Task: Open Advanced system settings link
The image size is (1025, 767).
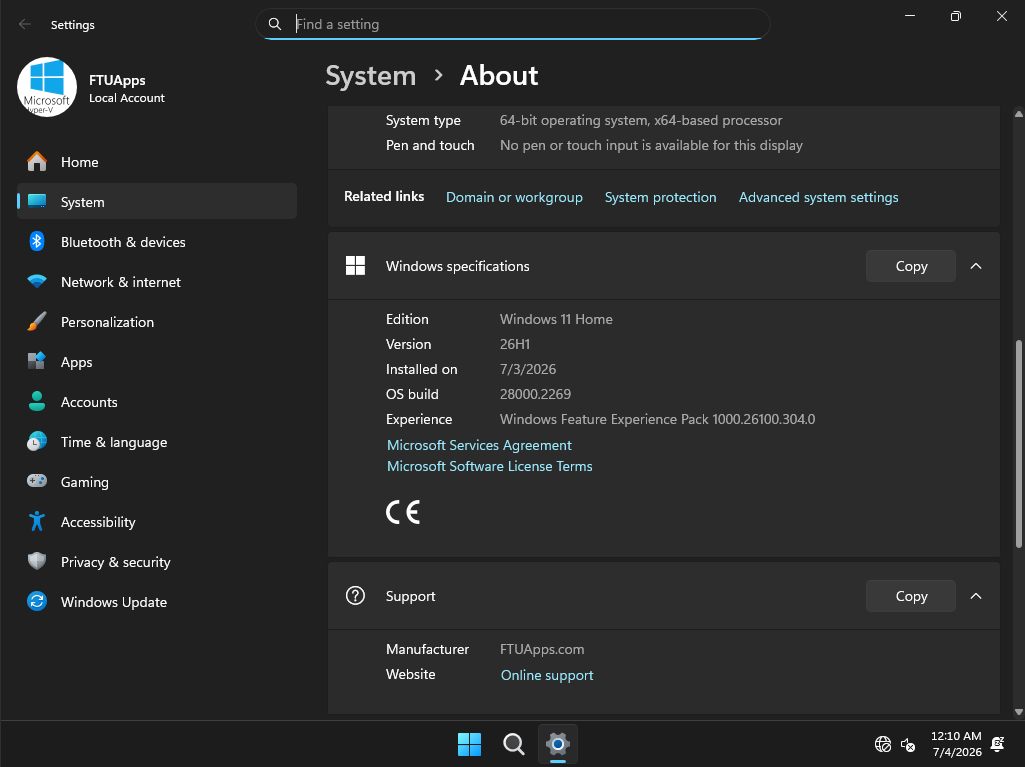Action: point(818,197)
